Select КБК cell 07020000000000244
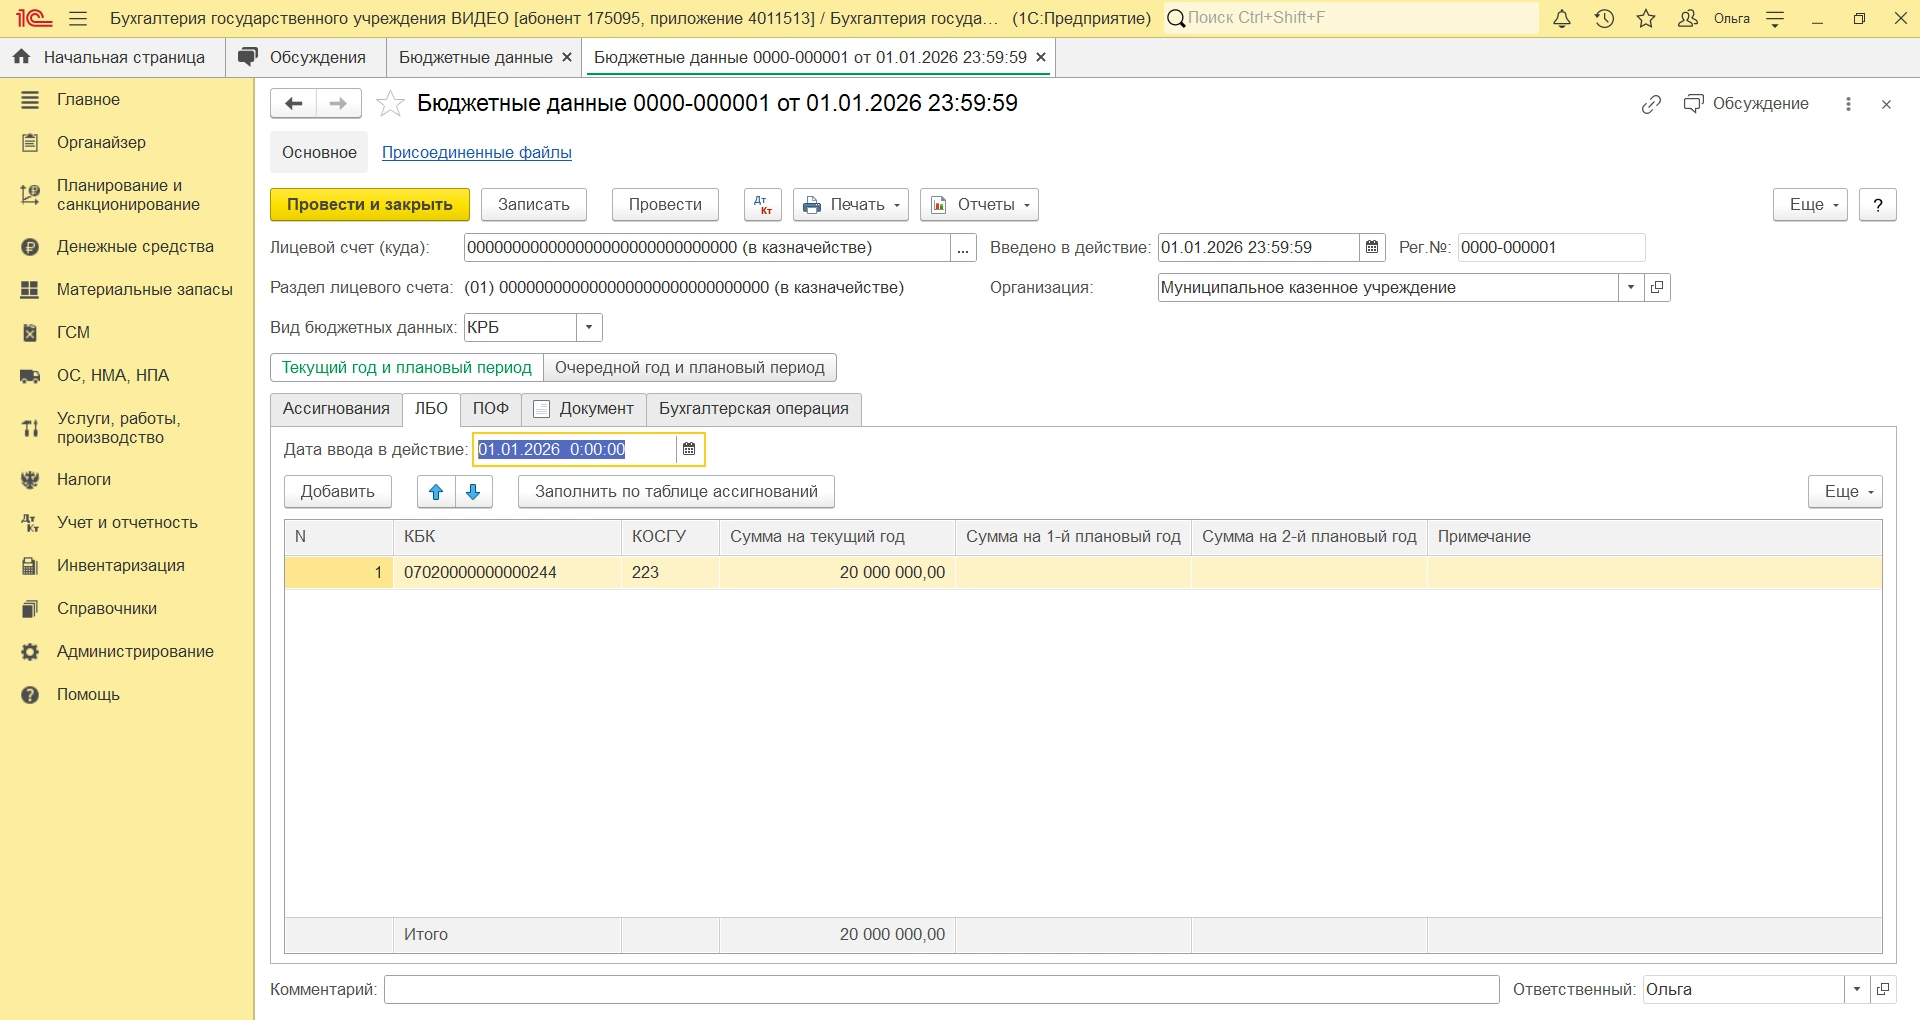1920x1020 pixels. [507, 573]
